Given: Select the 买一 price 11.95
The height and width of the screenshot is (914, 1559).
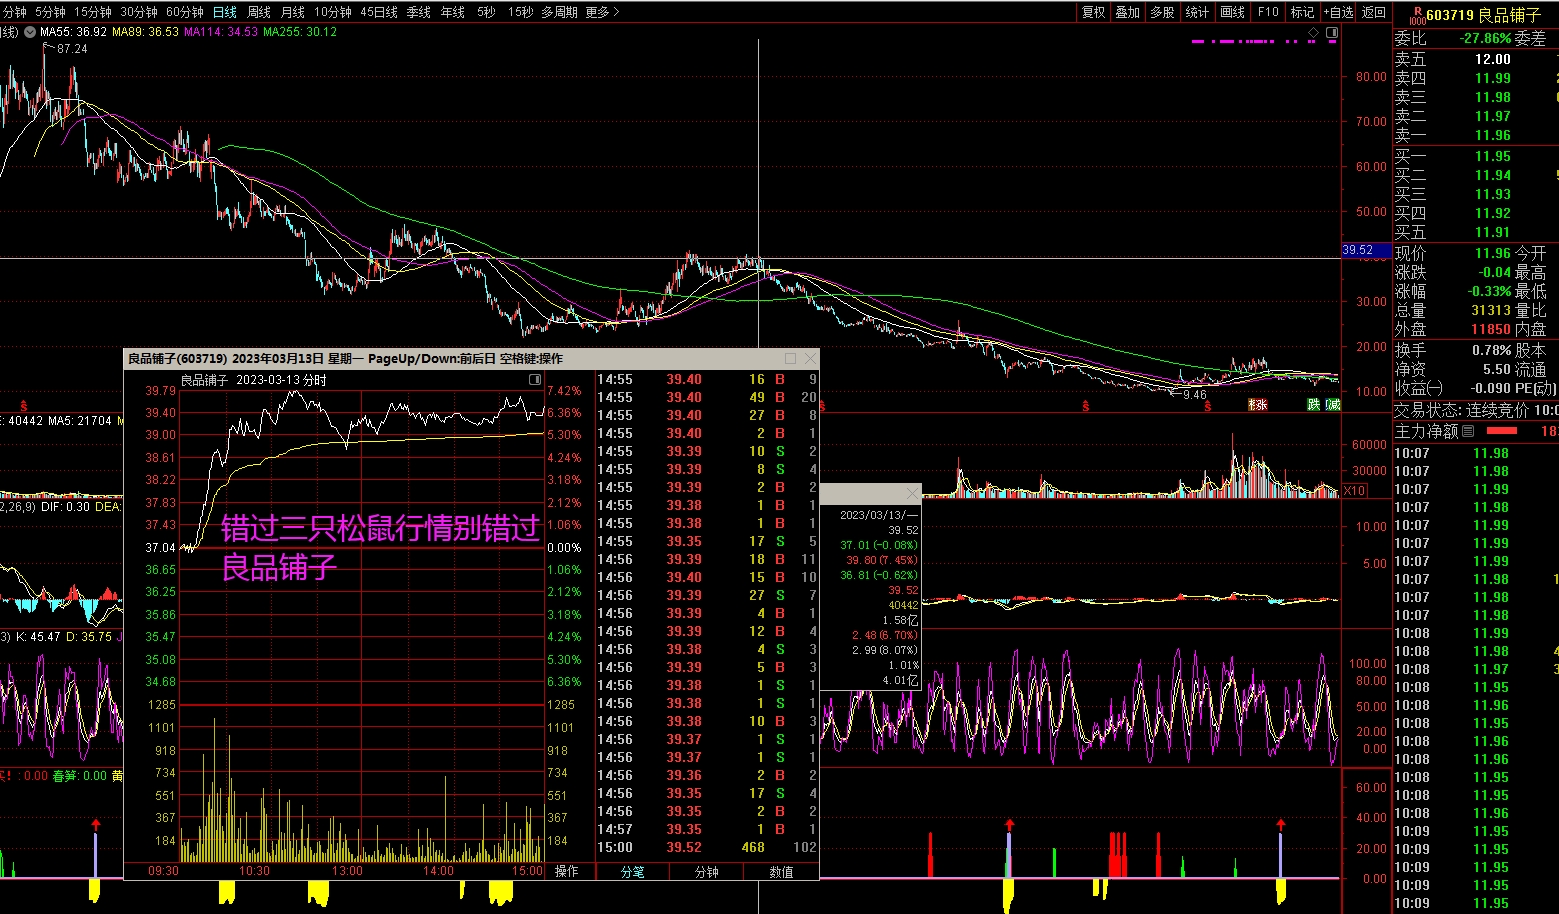Looking at the screenshot, I should click(x=1492, y=156).
